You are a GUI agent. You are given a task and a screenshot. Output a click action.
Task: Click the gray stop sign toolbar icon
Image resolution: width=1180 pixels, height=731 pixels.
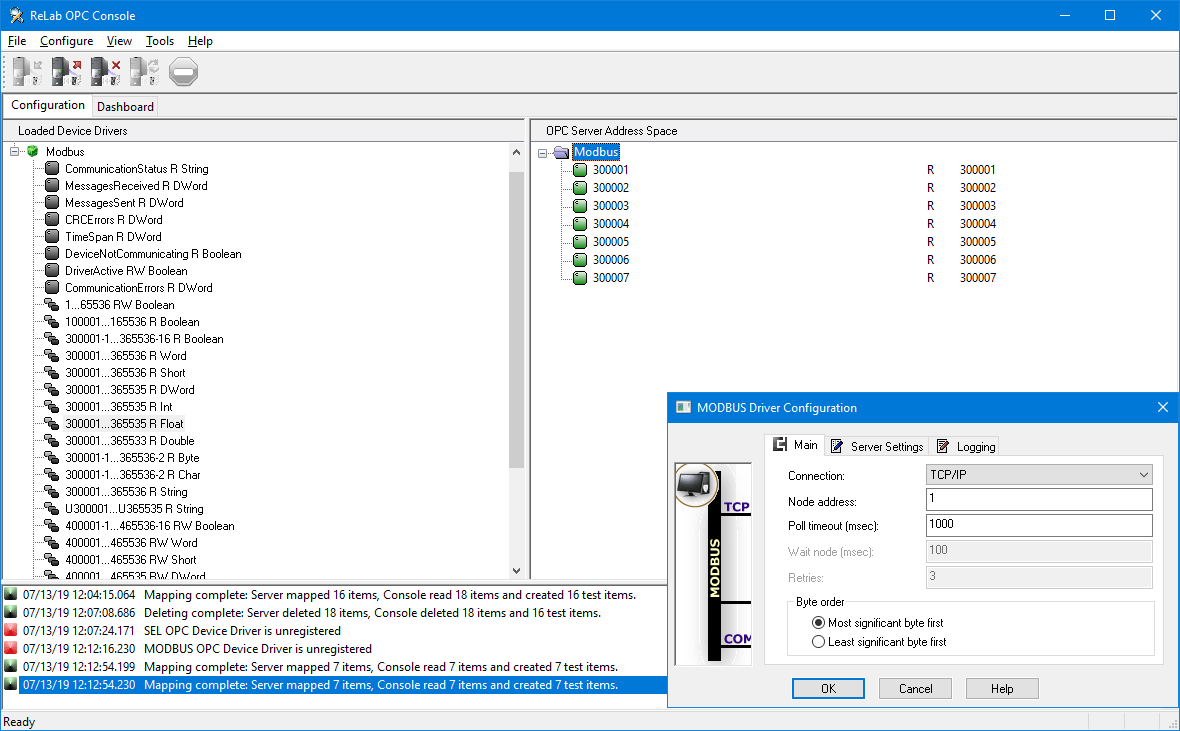coord(183,72)
